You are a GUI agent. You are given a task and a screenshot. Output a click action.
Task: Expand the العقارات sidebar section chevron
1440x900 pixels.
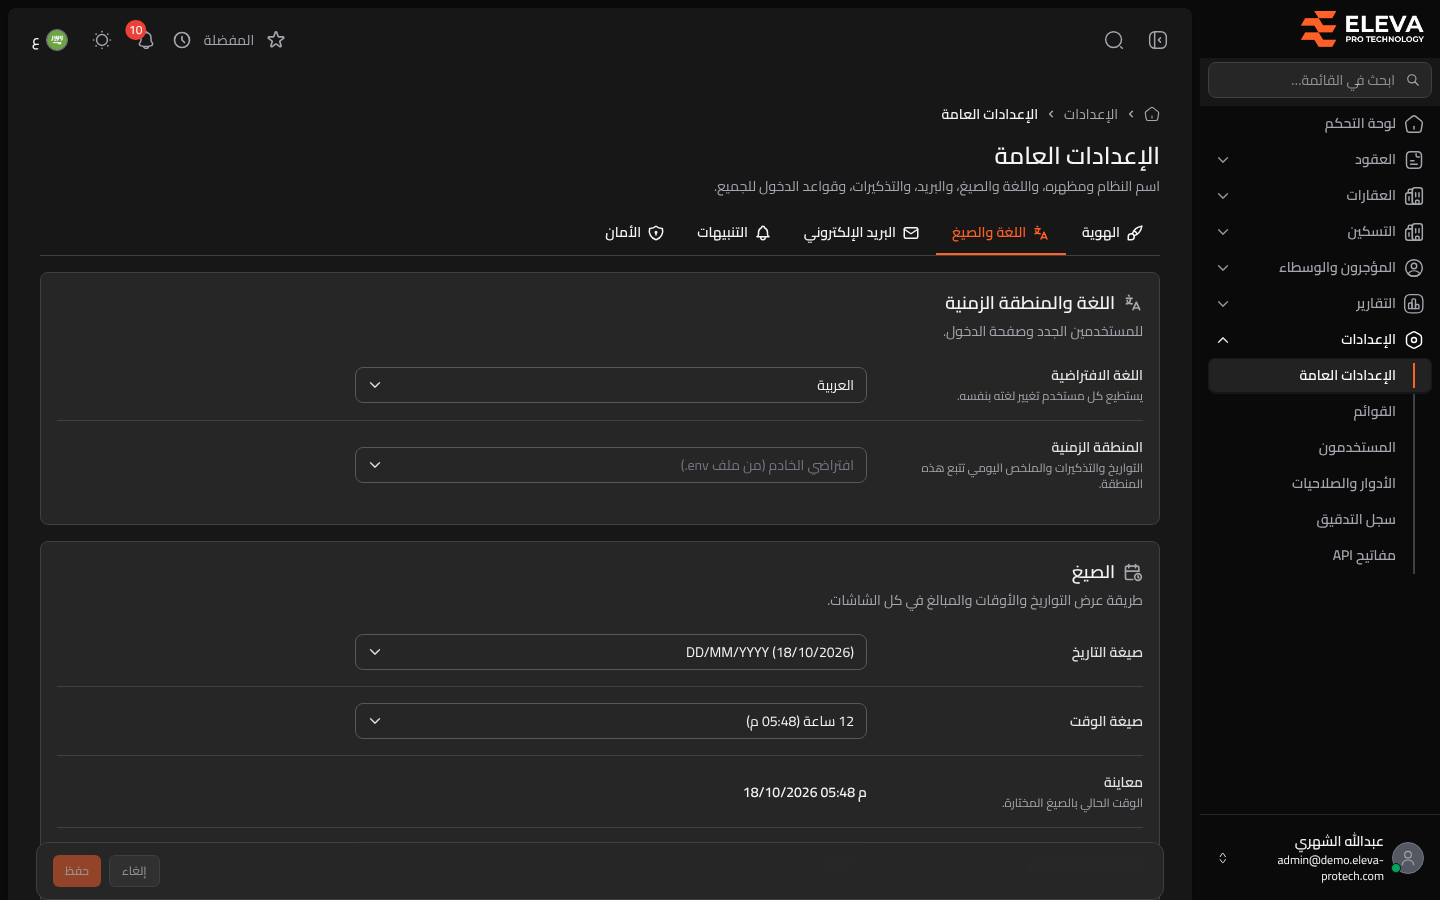[1223, 196]
